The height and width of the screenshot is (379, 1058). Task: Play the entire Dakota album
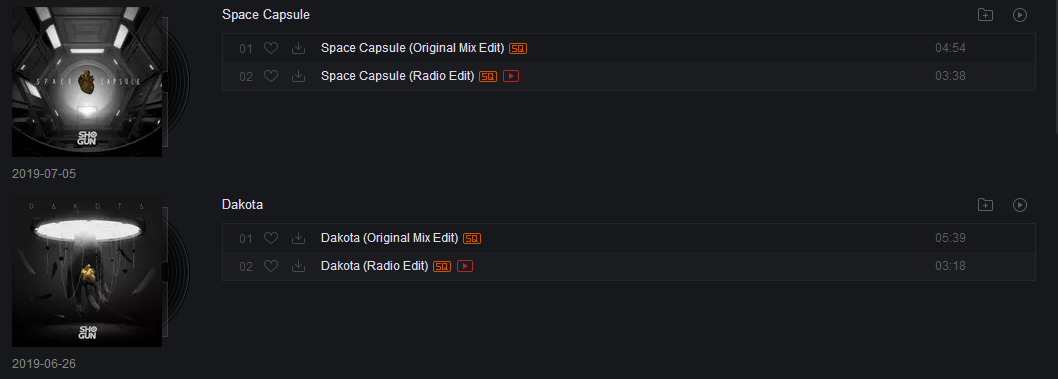1020,204
